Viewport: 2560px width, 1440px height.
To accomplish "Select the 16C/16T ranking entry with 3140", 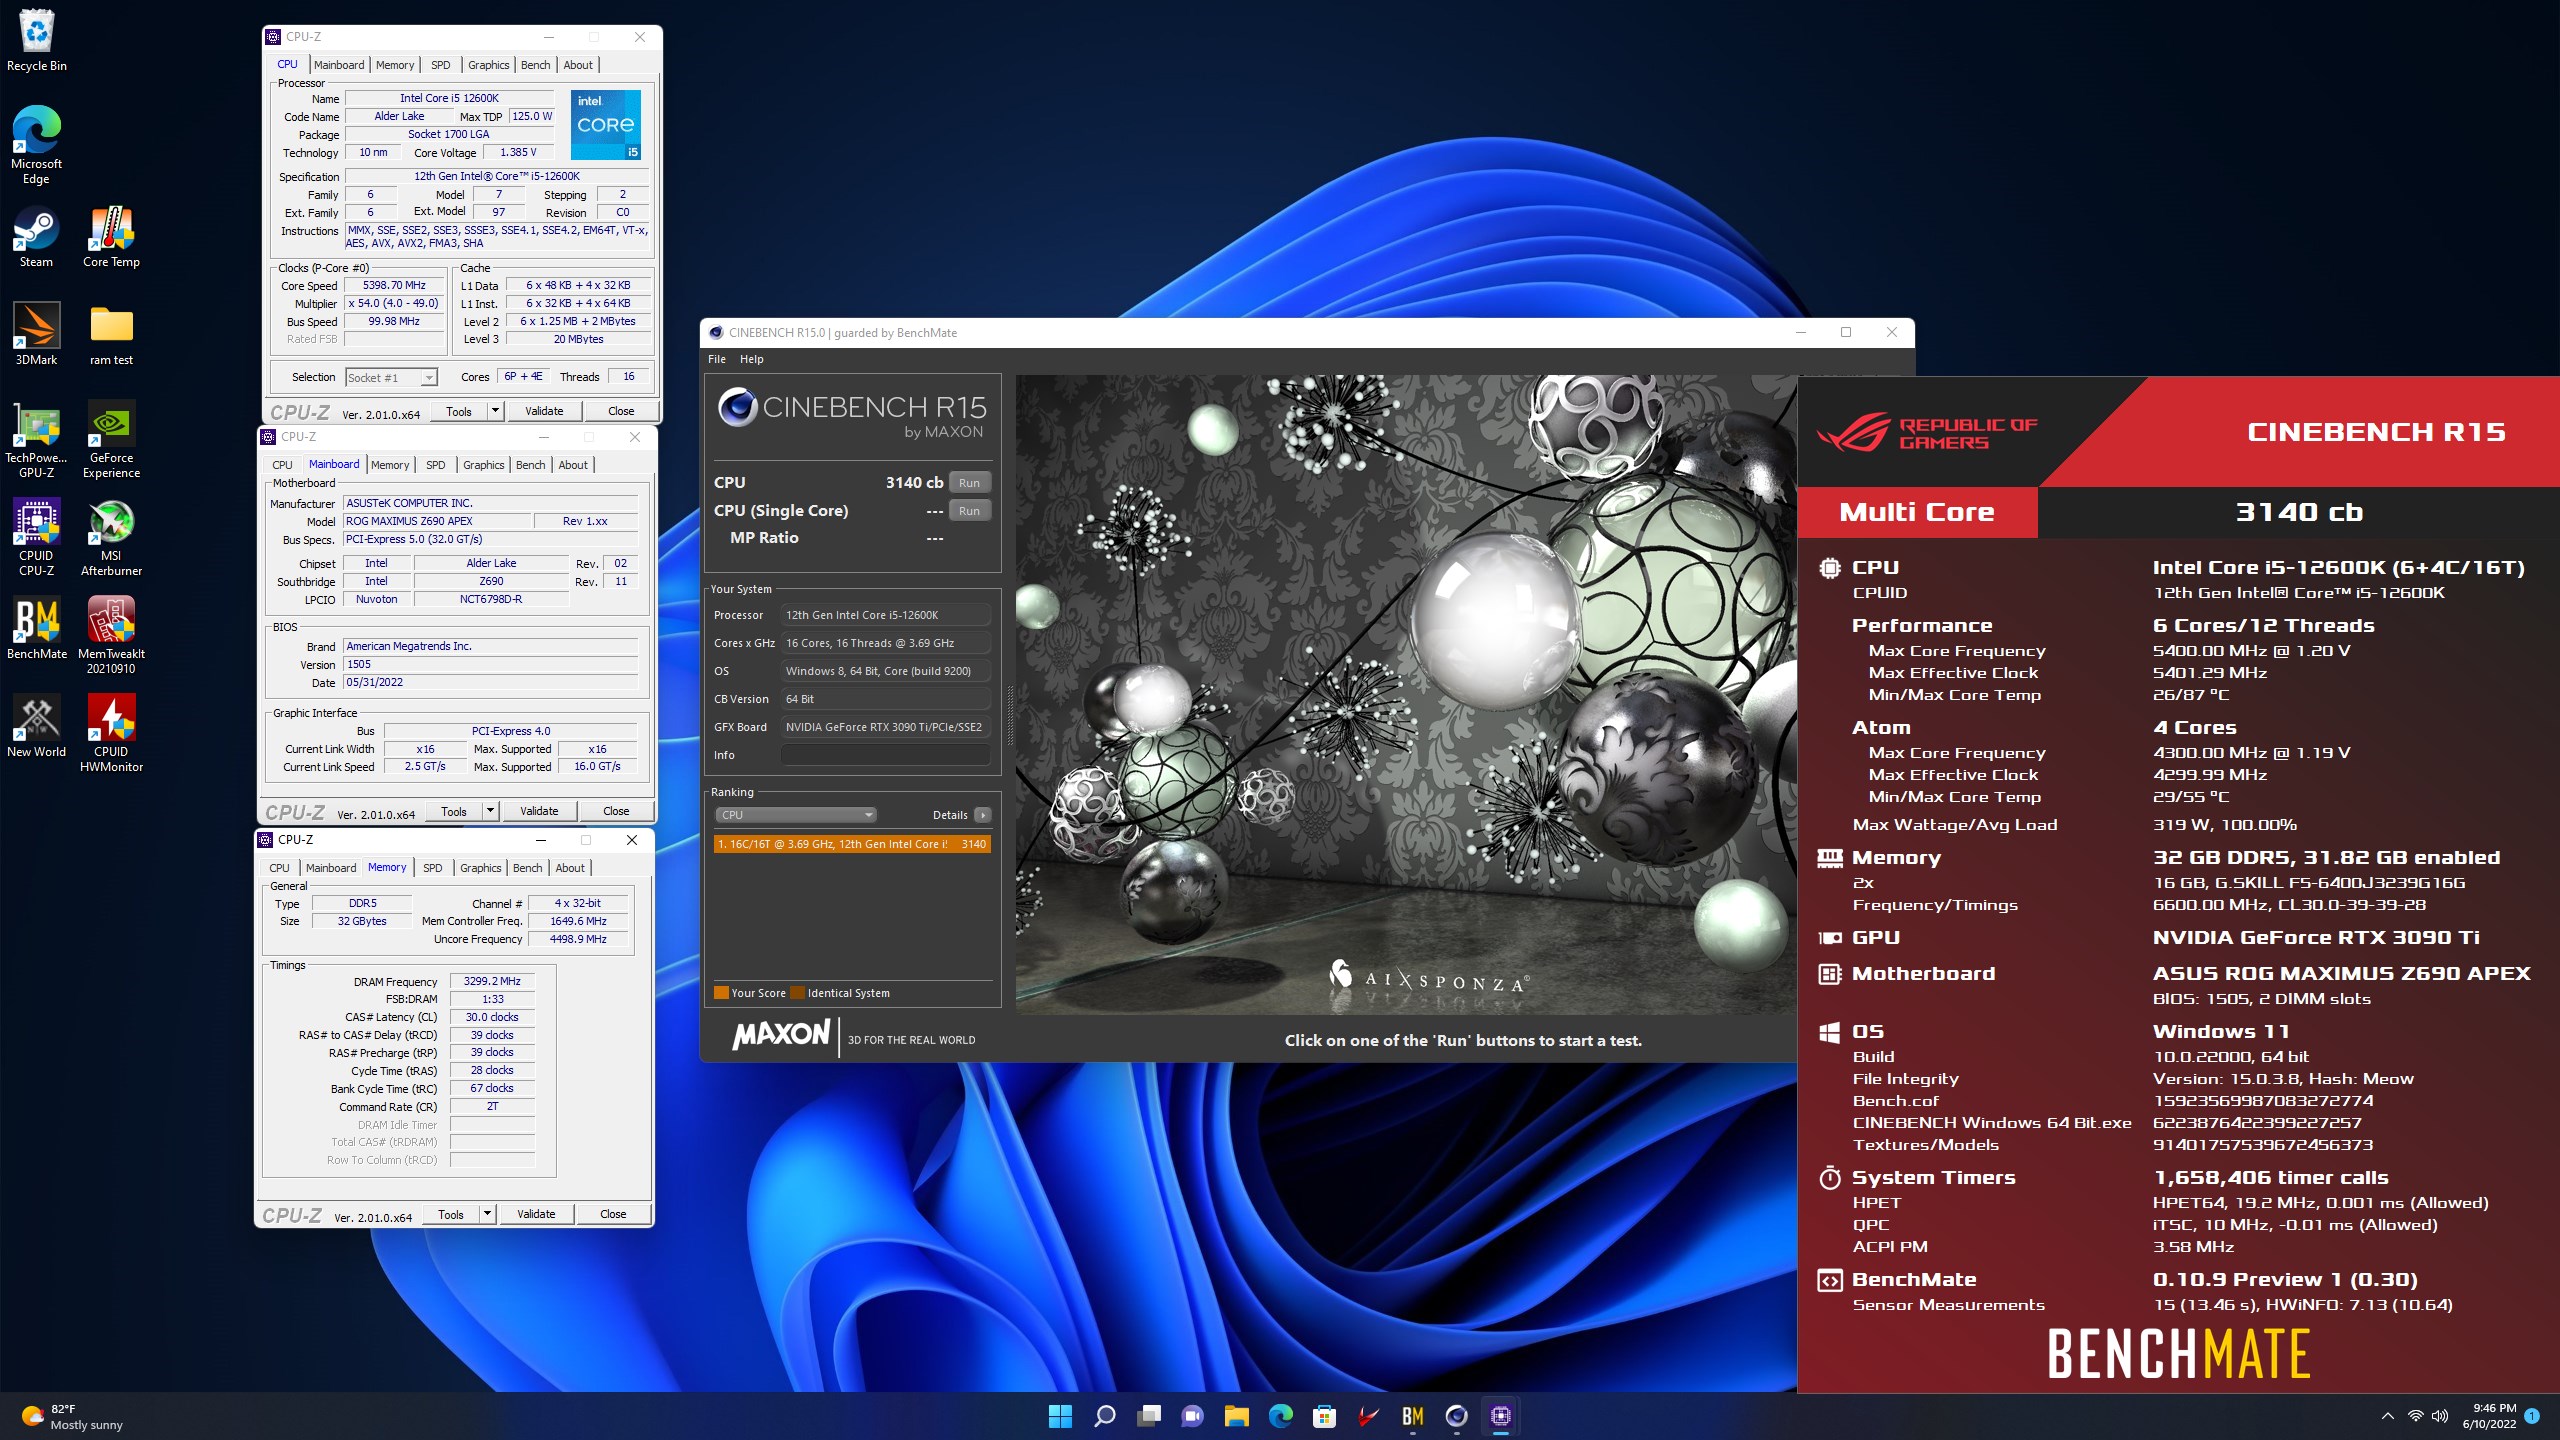I will [x=852, y=844].
